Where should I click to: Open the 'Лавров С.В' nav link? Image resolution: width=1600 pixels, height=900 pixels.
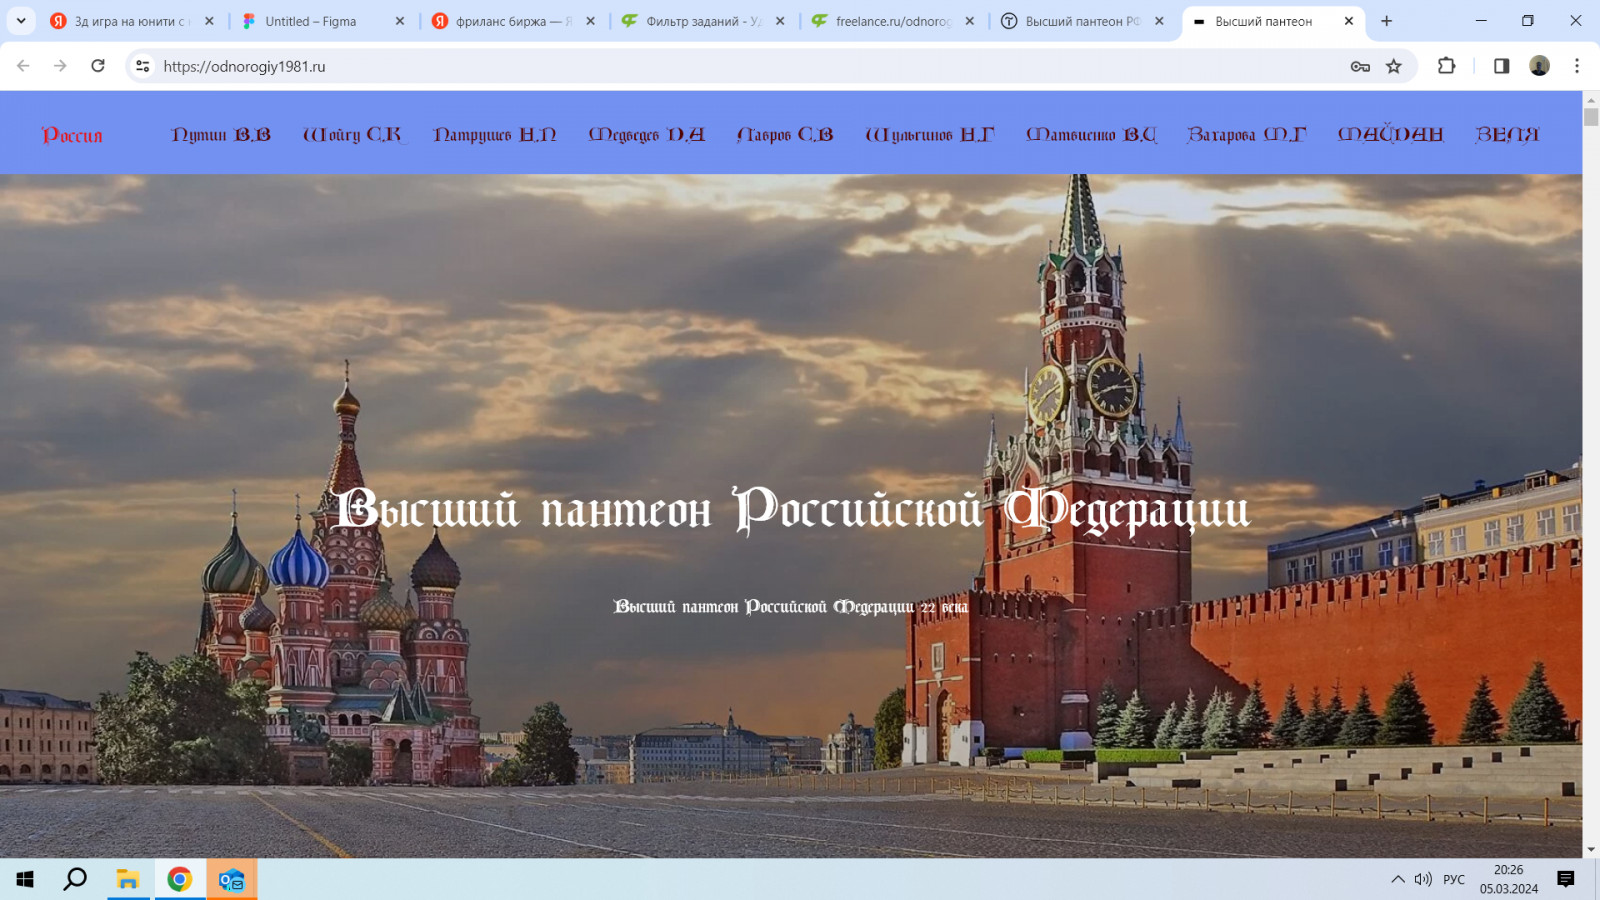pos(785,134)
